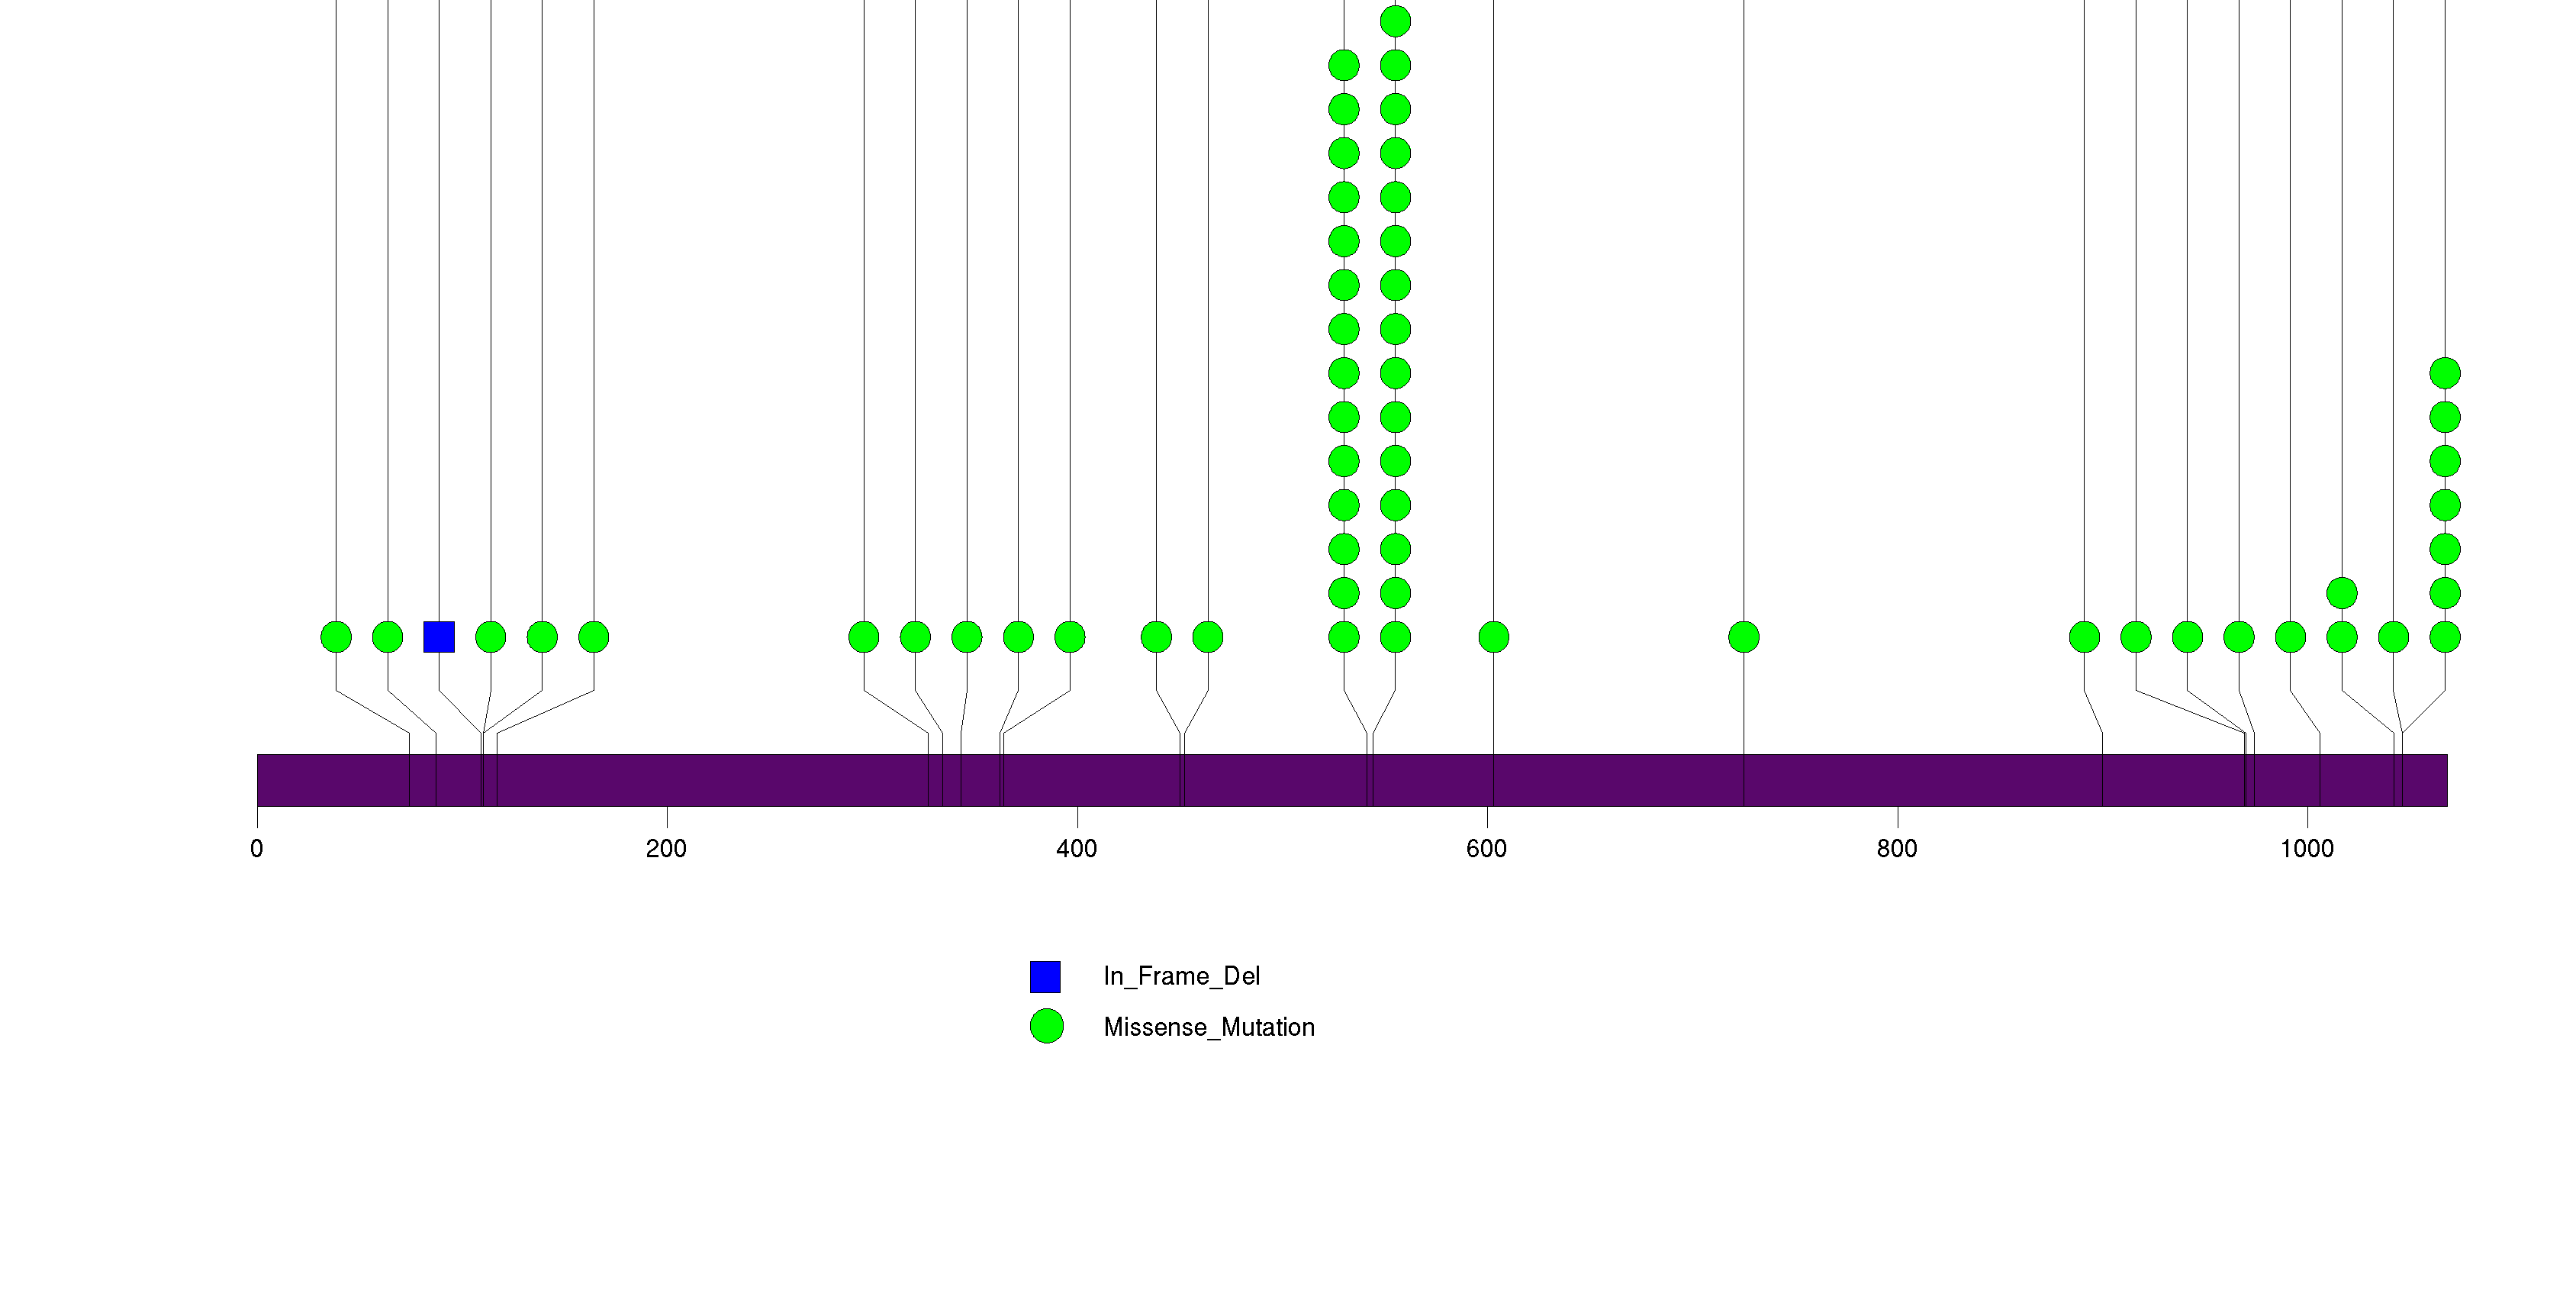Click the bottom circle of the tallest stack
2576x1290 pixels.
click(x=1395, y=637)
